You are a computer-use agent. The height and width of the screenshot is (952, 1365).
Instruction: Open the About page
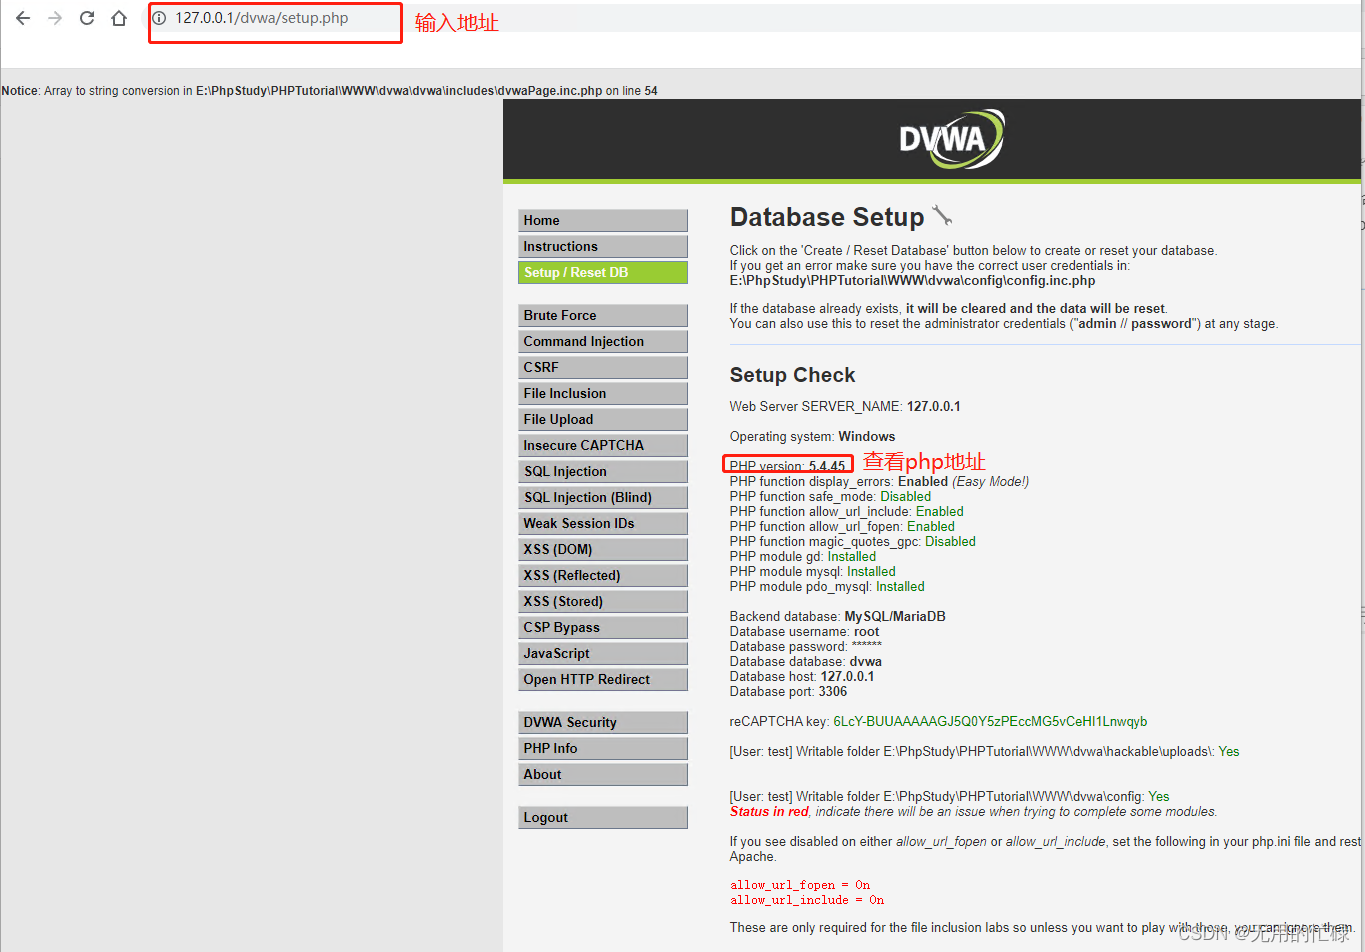point(603,774)
